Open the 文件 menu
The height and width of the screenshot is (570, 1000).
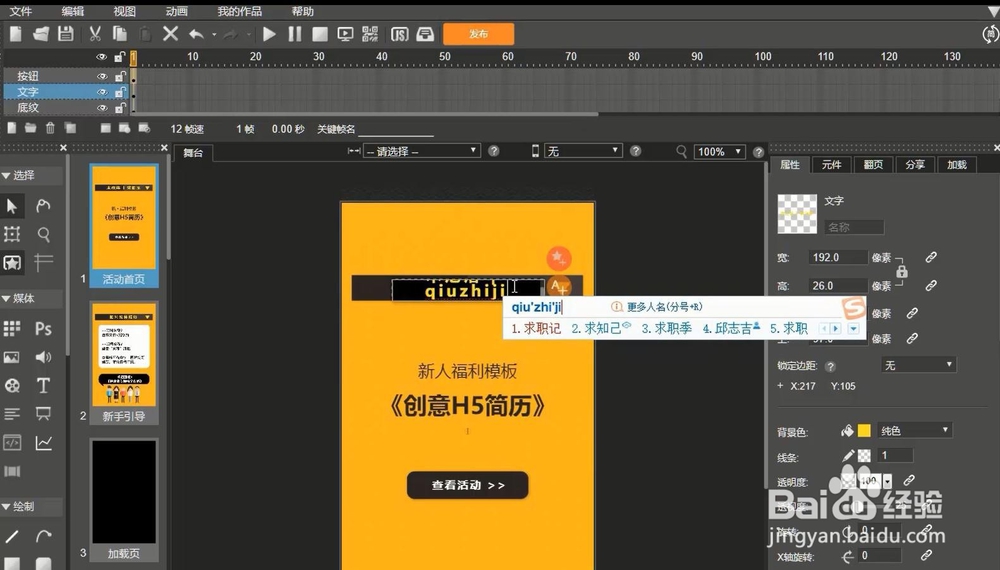coord(20,11)
